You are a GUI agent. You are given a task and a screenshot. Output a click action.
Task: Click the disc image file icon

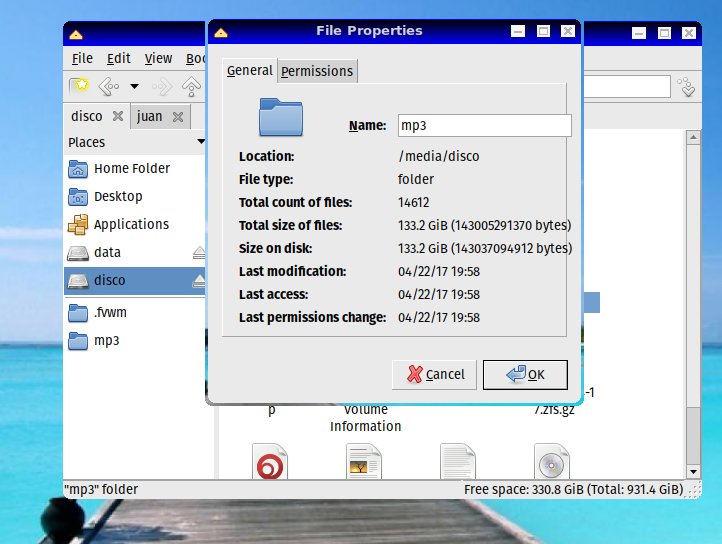tap(551, 463)
